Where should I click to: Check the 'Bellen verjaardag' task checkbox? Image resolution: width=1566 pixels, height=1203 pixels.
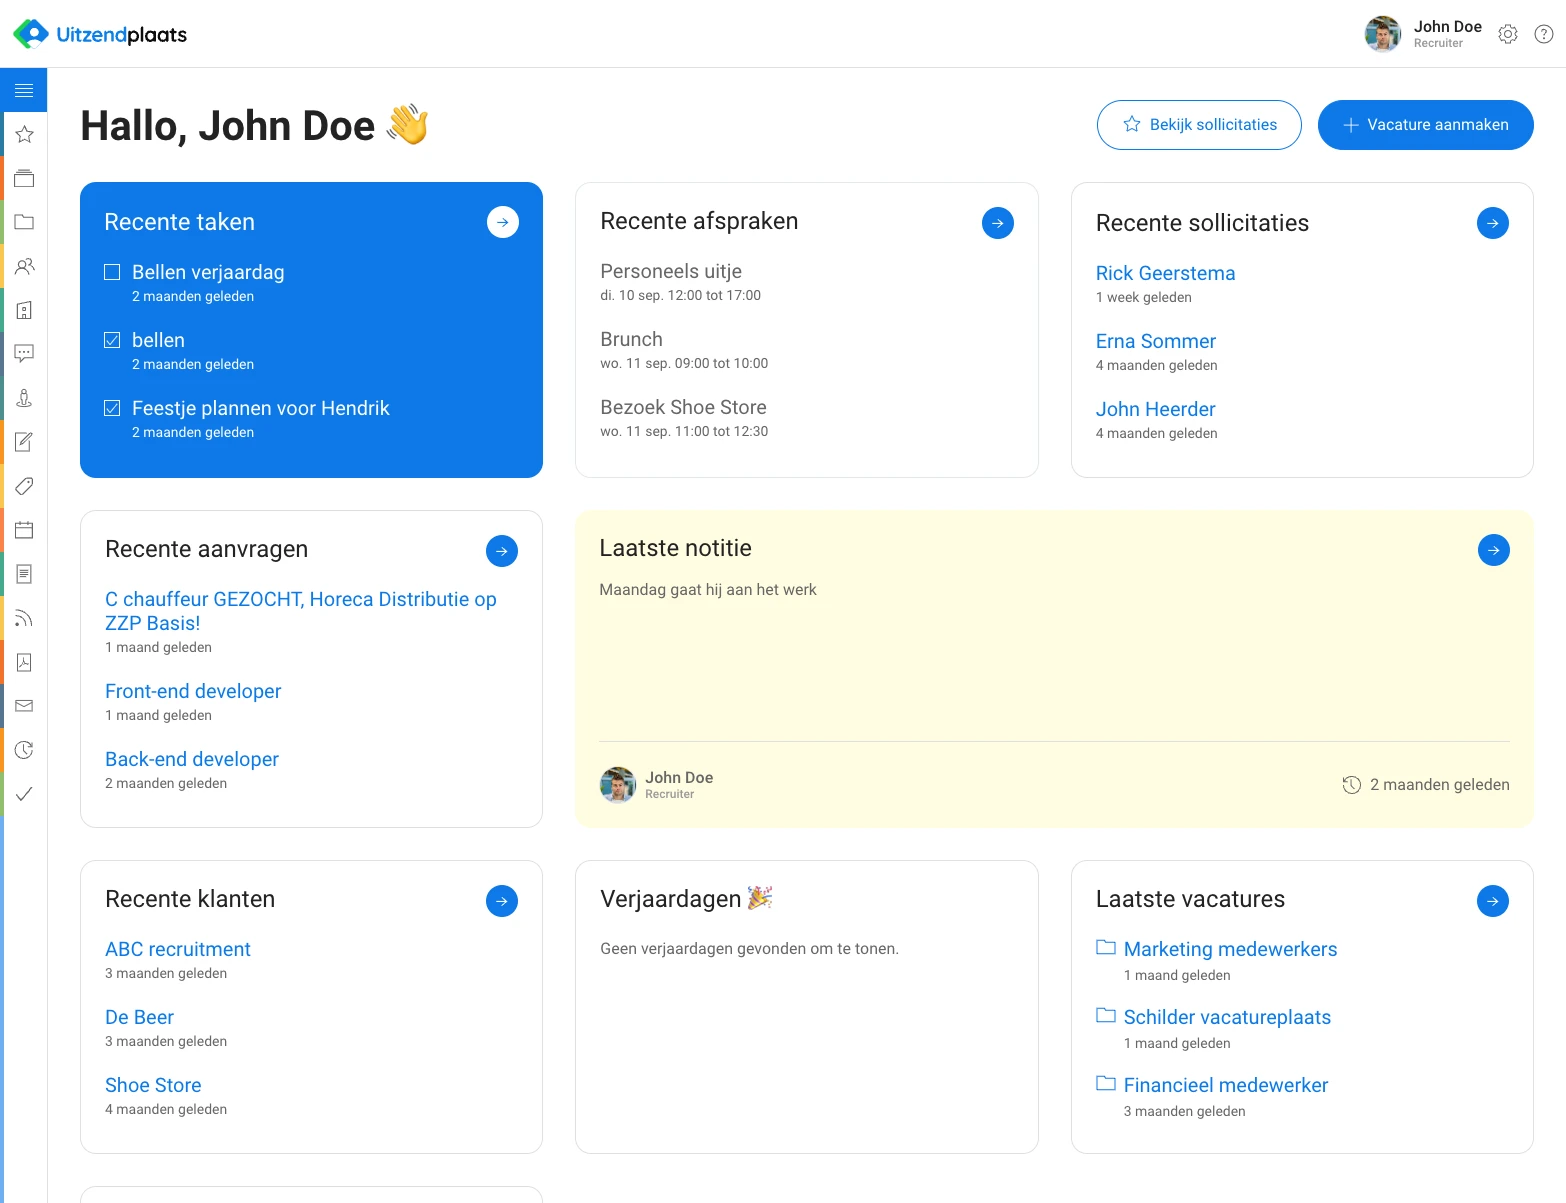pos(111,271)
